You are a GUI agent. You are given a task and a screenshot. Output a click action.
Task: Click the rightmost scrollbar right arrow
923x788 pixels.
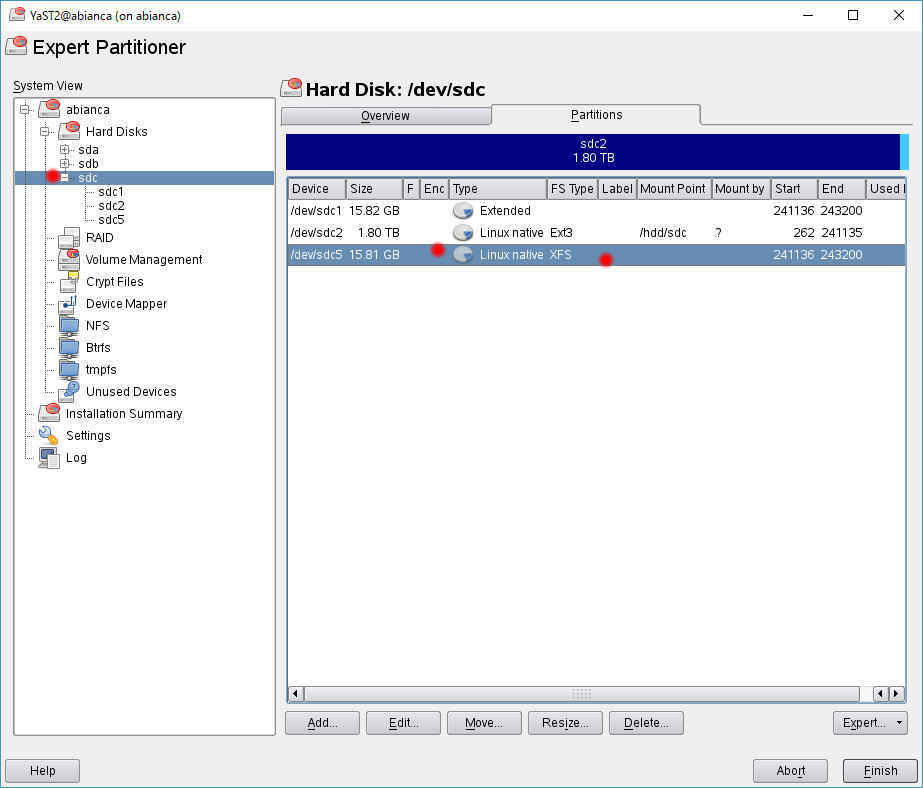coord(897,694)
